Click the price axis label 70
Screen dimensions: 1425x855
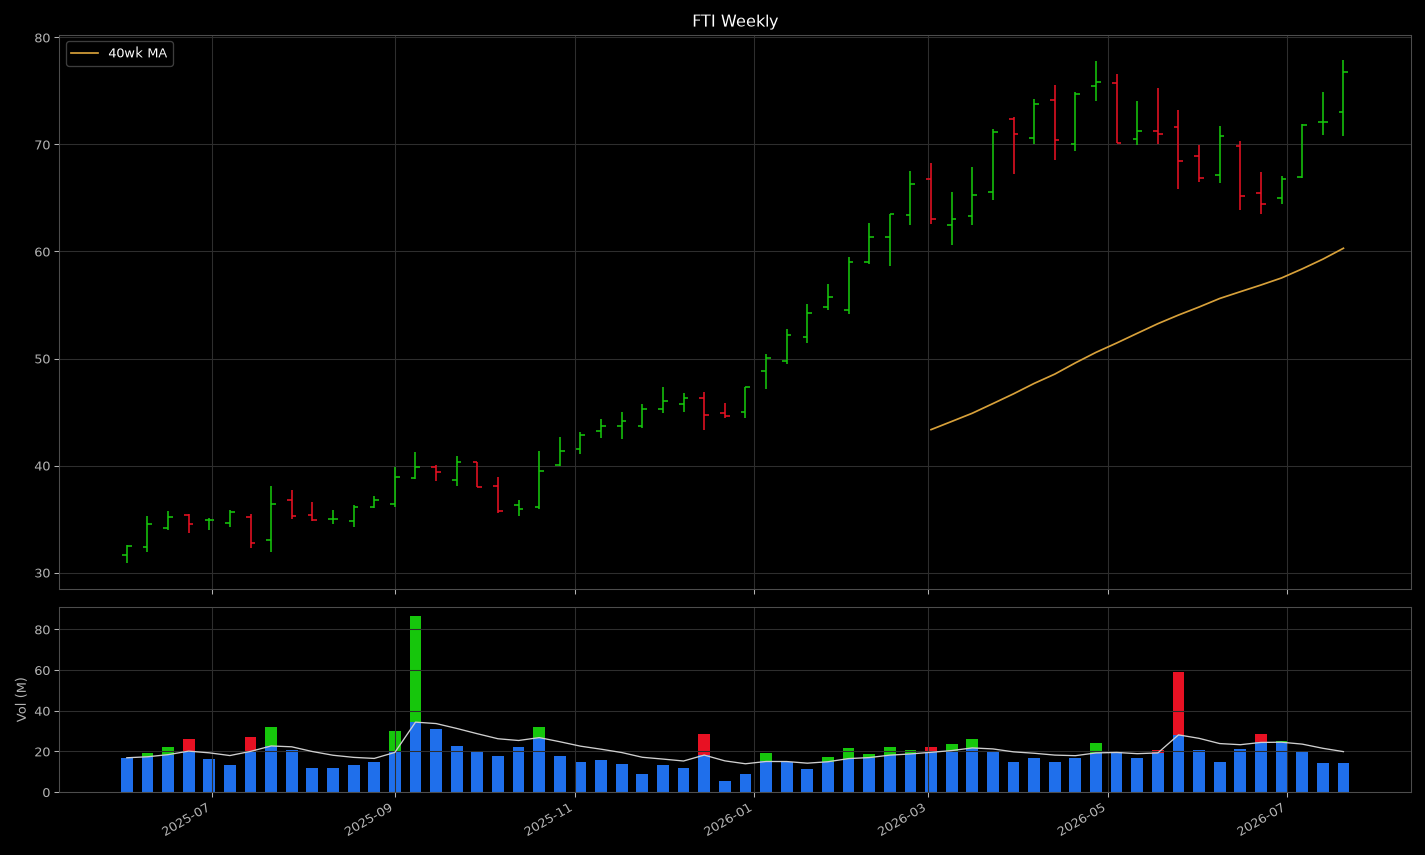tap(42, 145)
